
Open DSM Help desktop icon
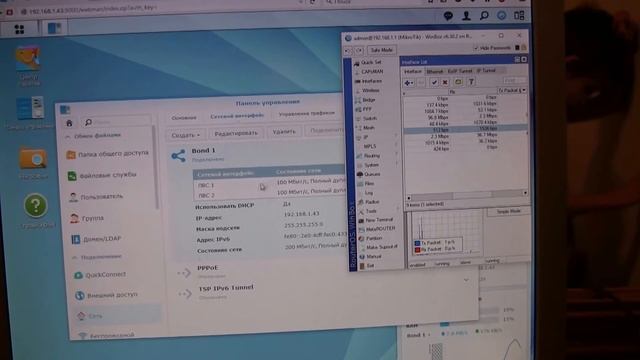point(36,205)
